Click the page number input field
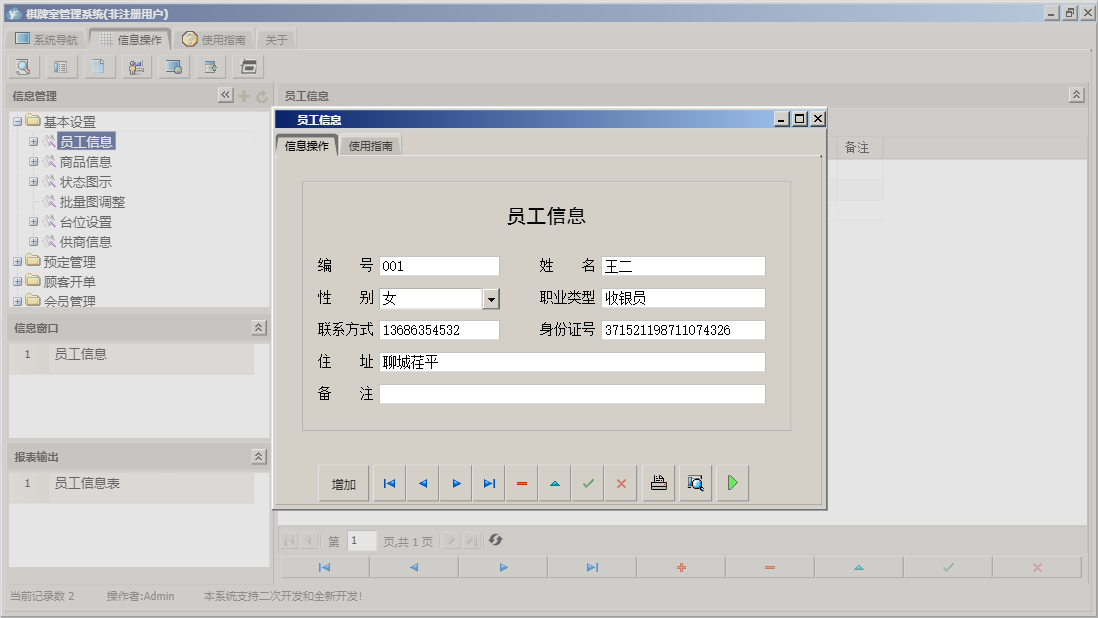The image size is (1098, 618). pos(361,541)
